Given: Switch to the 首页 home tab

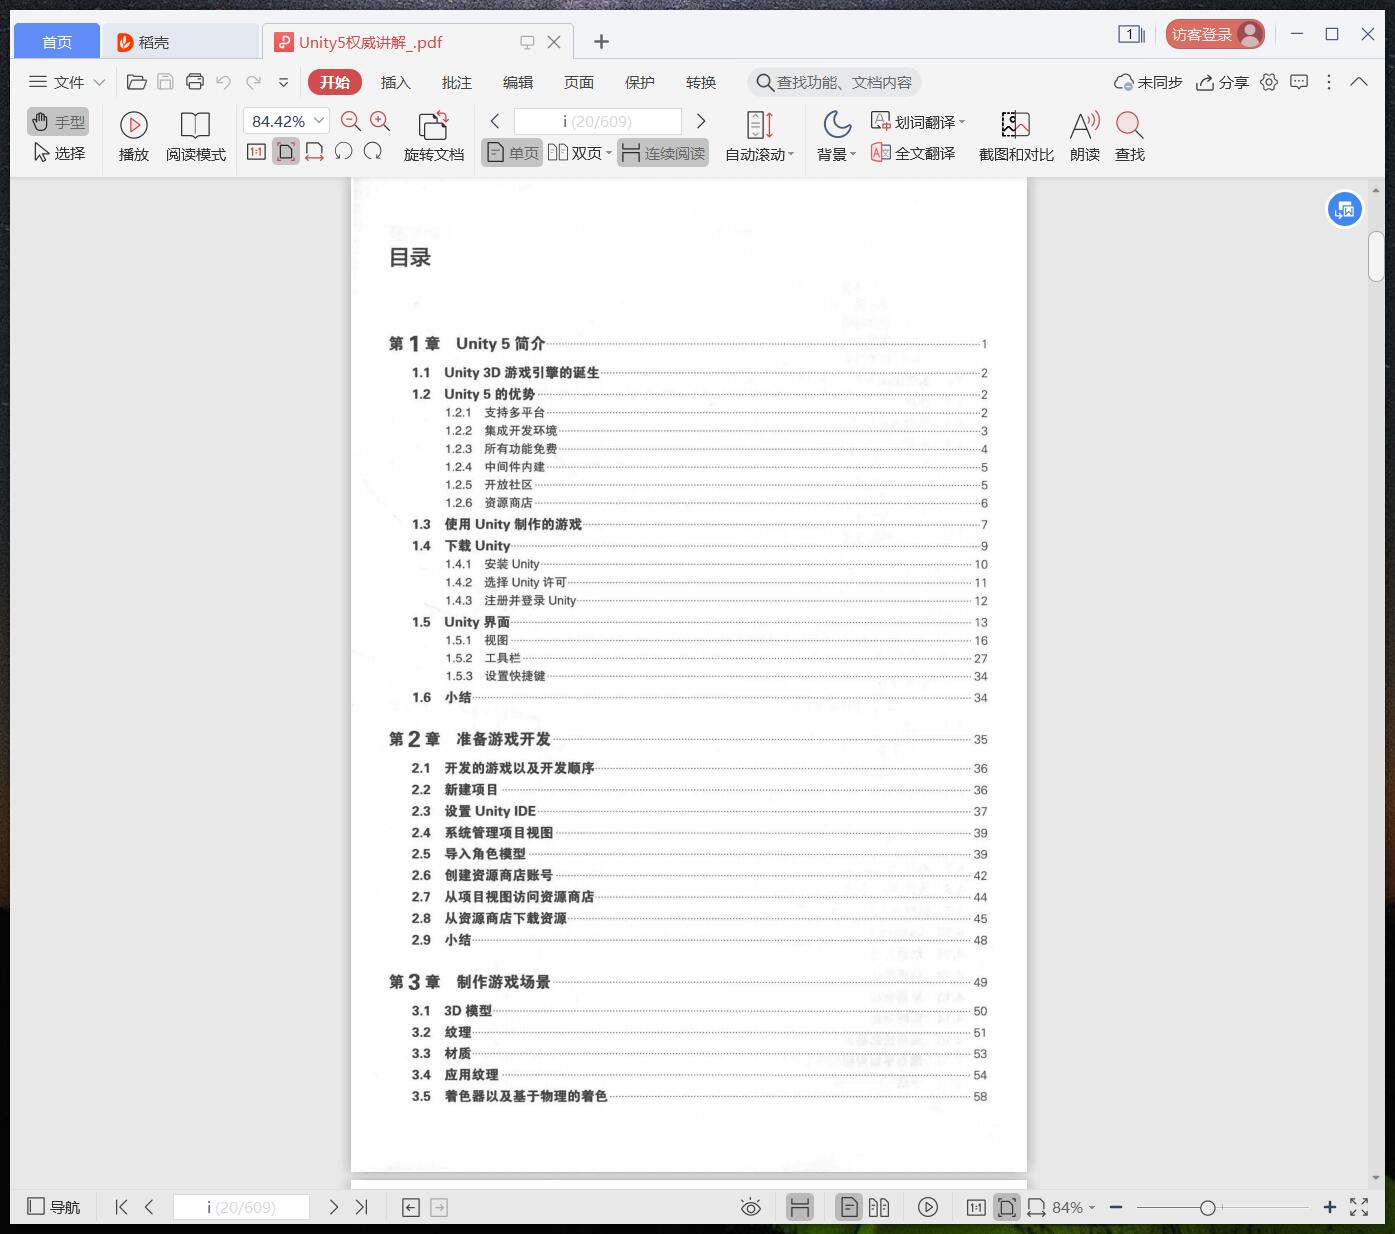Looking at the screenshot, I should click(x=57, y=41).
